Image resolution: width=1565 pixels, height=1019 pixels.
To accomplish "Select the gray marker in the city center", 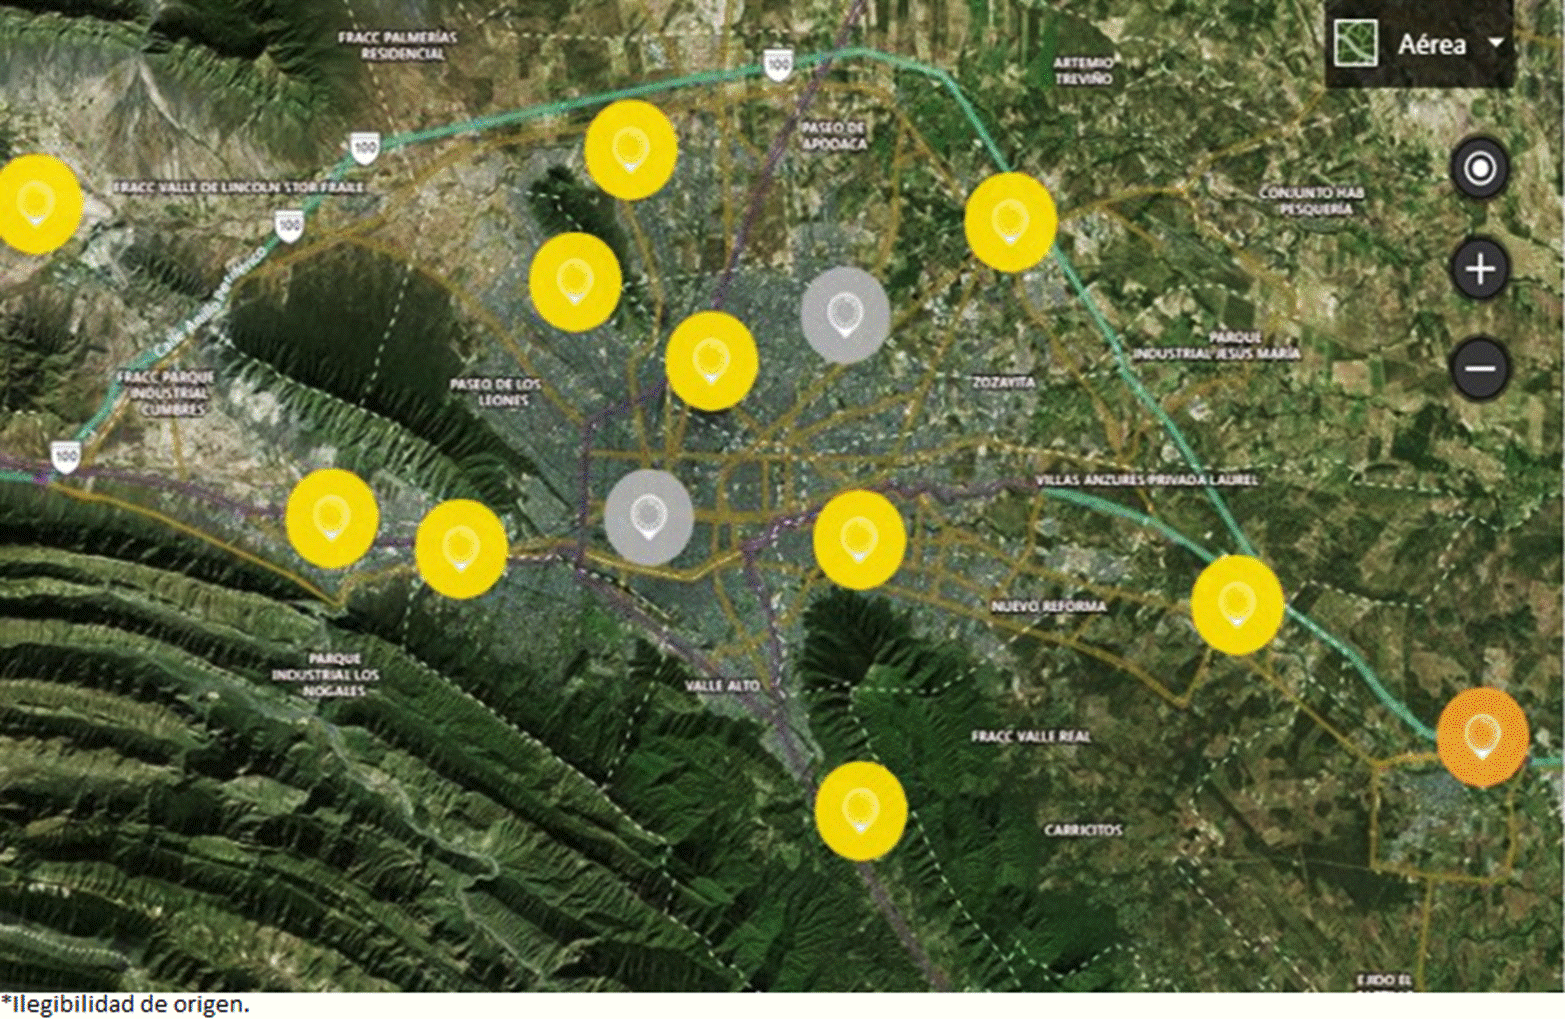I will 648,517.
